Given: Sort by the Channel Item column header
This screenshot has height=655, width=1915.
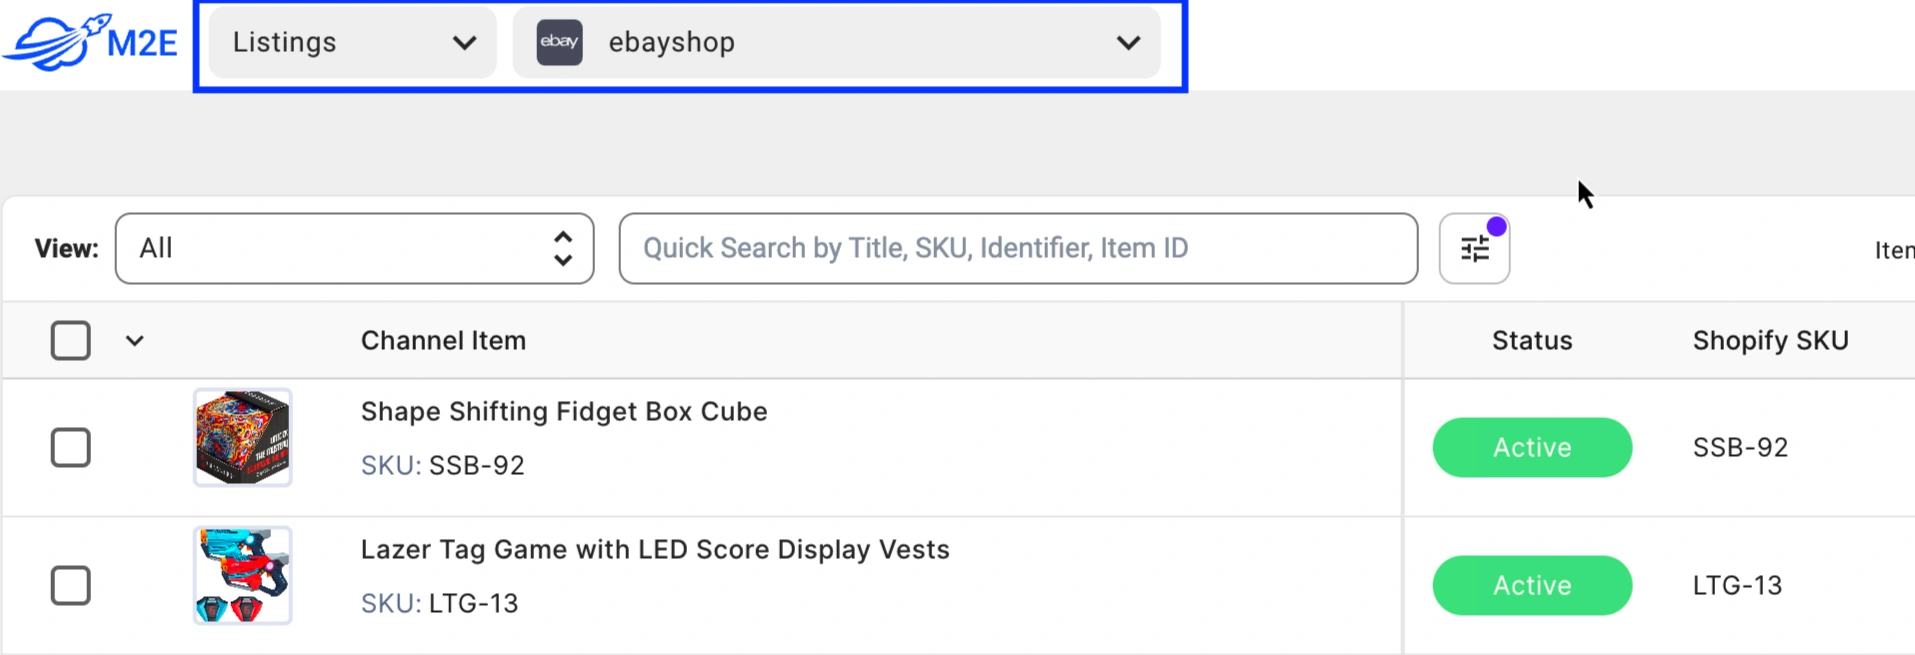Looking at the screenshot, I should 443,340.
